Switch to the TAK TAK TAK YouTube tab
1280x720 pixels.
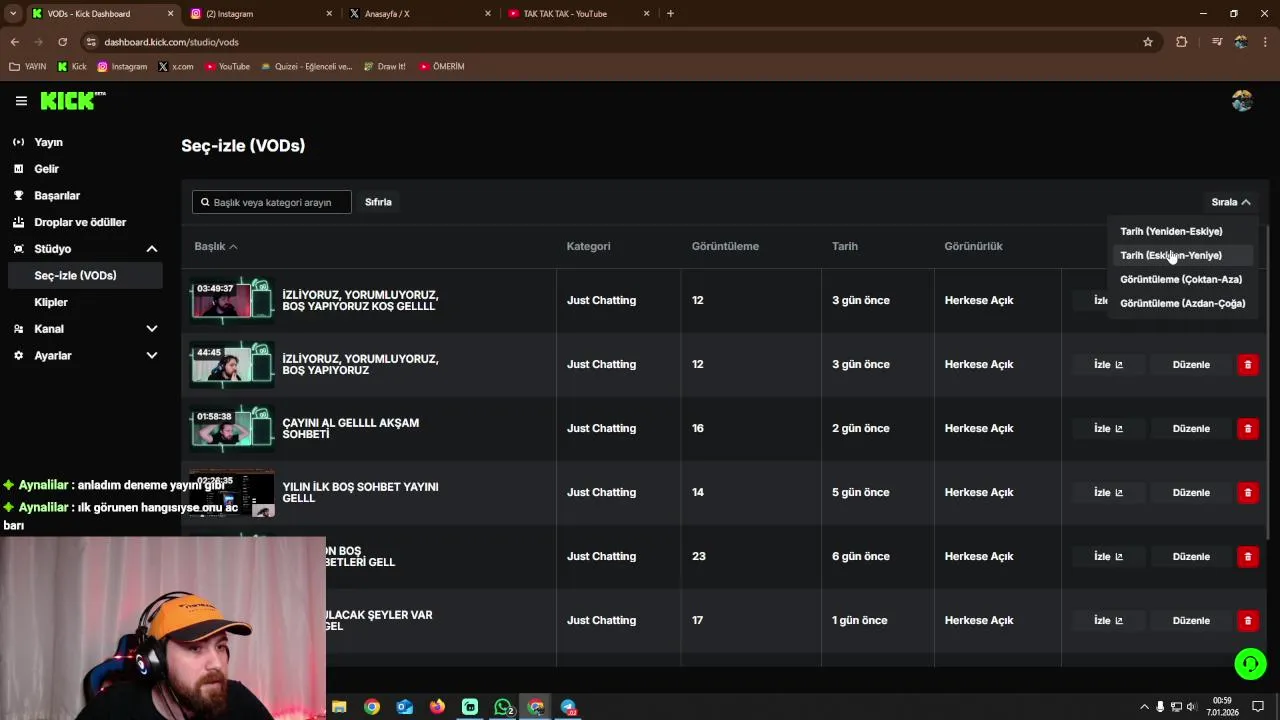[x=578, y=14]
